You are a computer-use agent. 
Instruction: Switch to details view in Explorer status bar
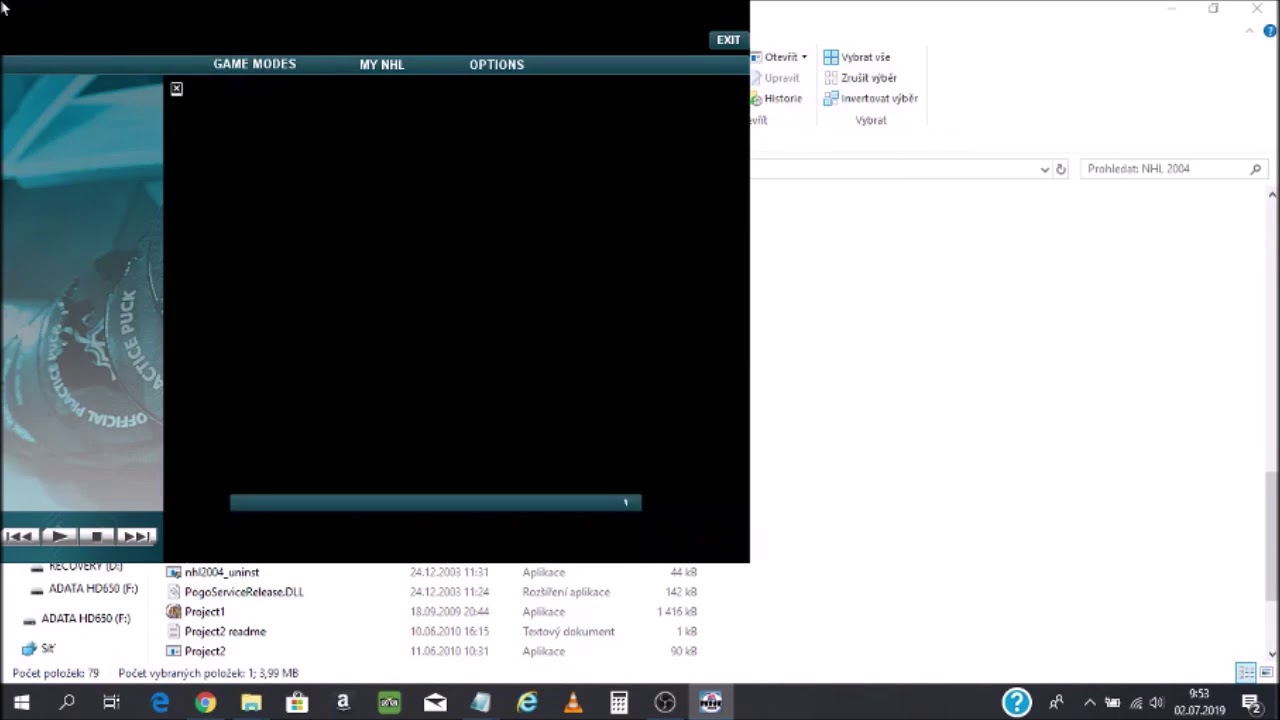pyautogui.click(x=1246, y=672)
